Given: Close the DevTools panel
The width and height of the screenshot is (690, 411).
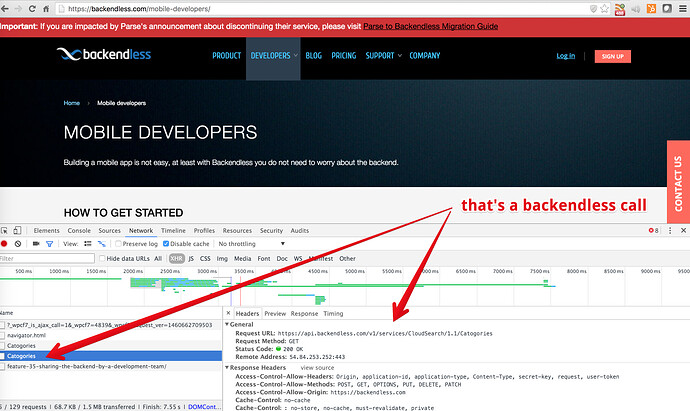Looking at the screenshot, I should click(x=683, y=230).
